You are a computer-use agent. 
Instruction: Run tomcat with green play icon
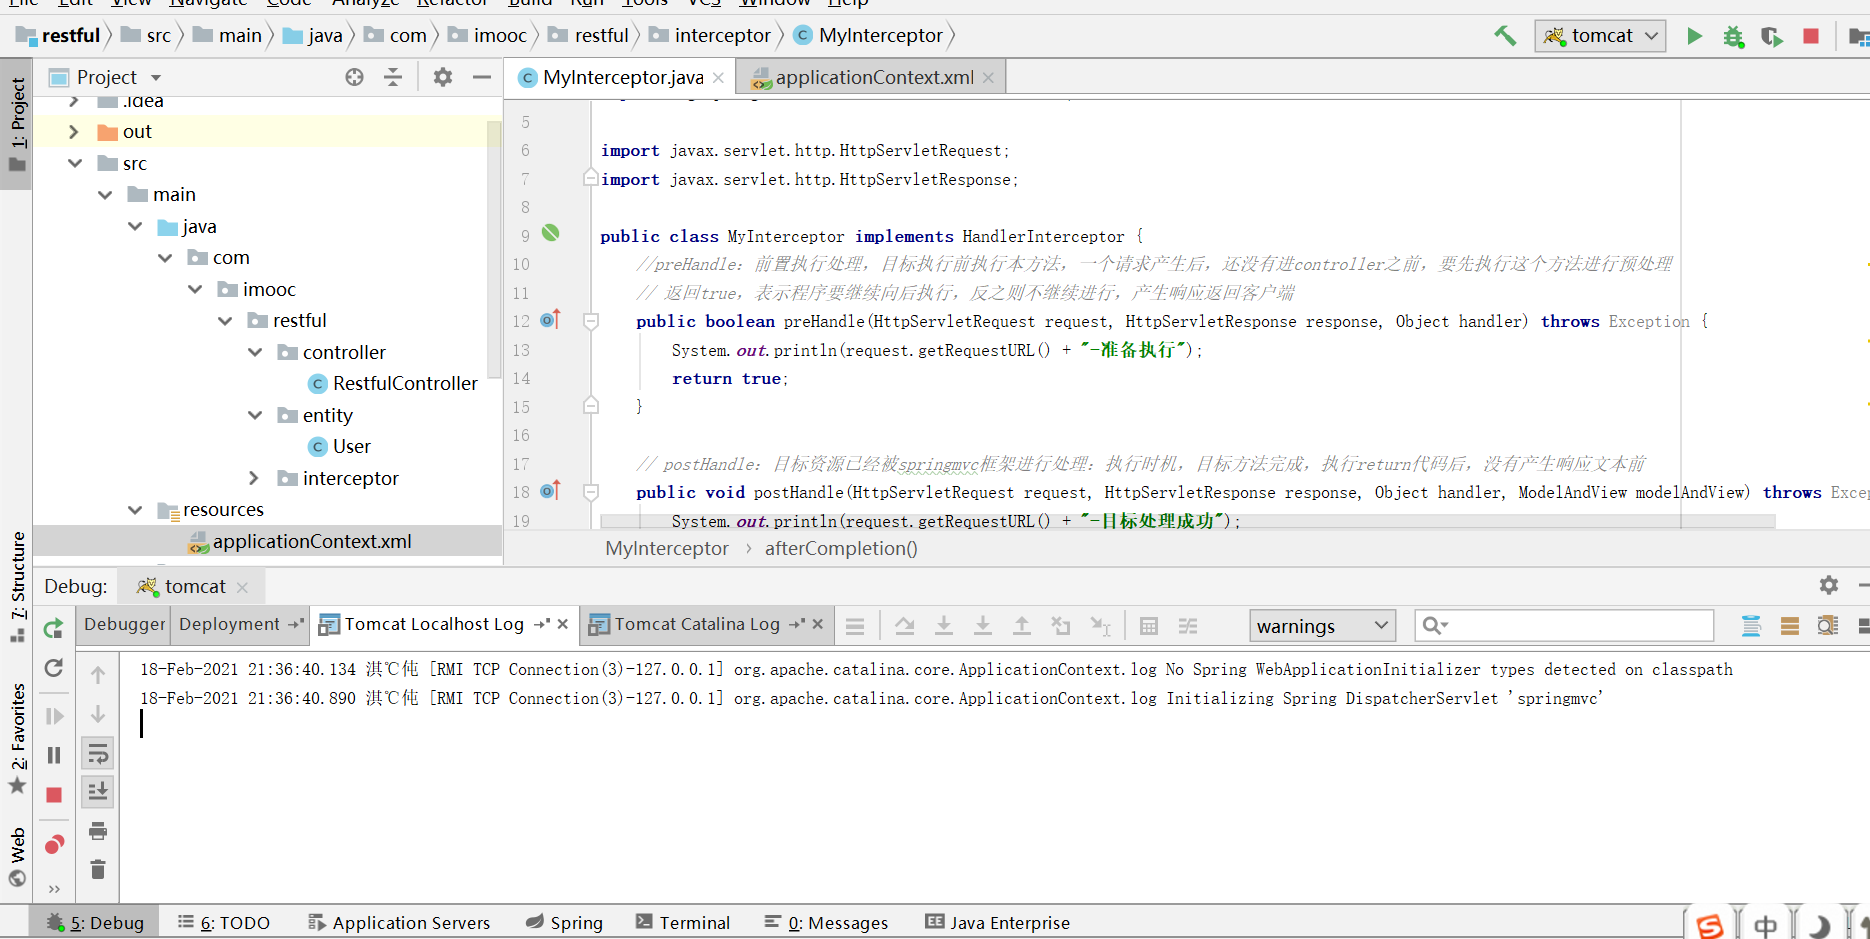click(1694, 36)
